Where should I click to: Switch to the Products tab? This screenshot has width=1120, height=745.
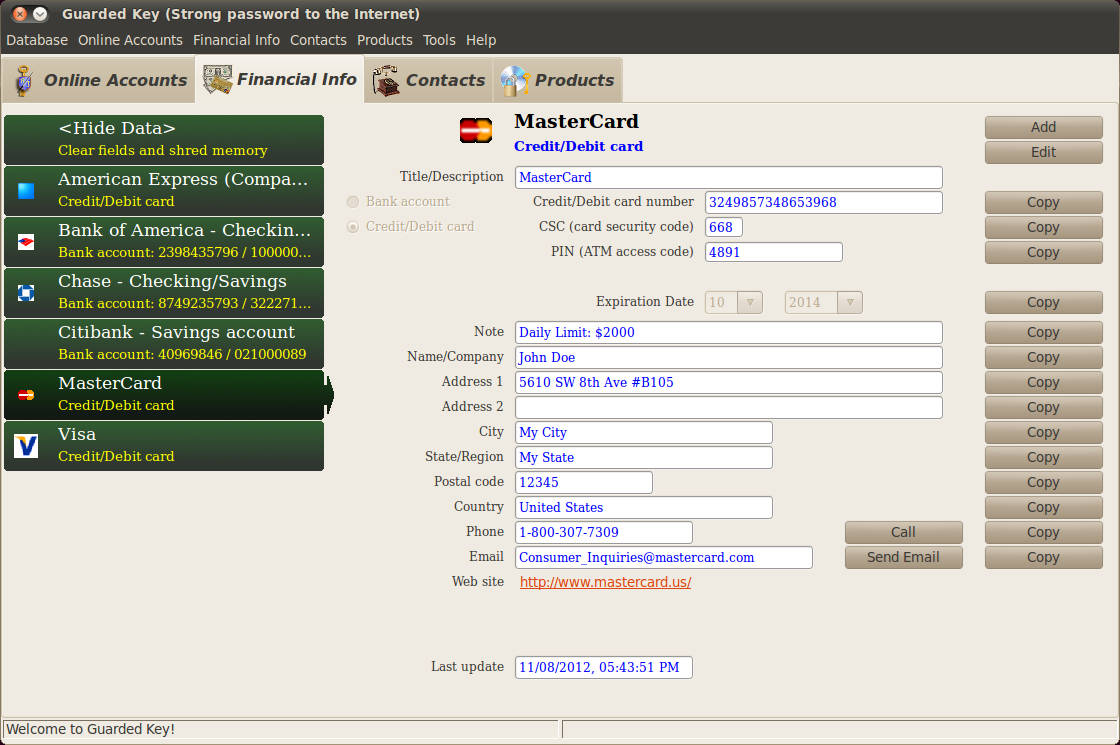[557, 80]
